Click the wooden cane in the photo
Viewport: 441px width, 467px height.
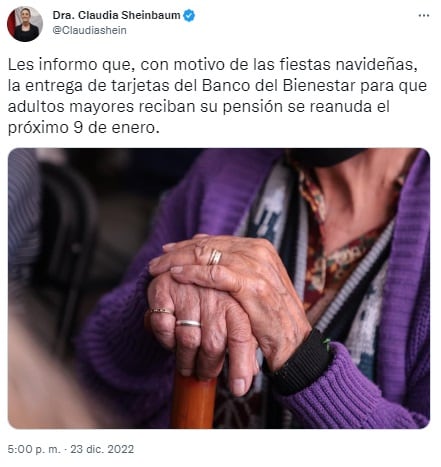tap(193, 400)
